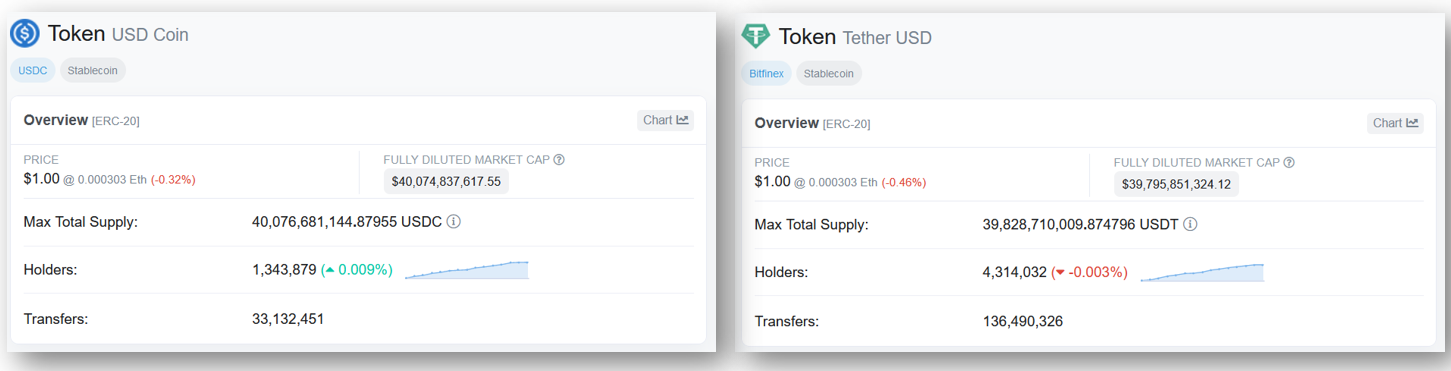Click the red down arrow in USDT holders change
This screenshot has width=1451, height=371.
click(1060, 273)
